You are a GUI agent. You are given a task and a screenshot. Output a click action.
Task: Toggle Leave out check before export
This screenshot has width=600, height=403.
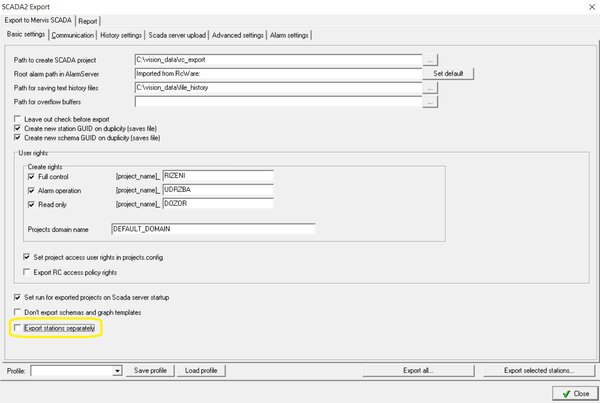pyautogui.click(x=16, y=119)
